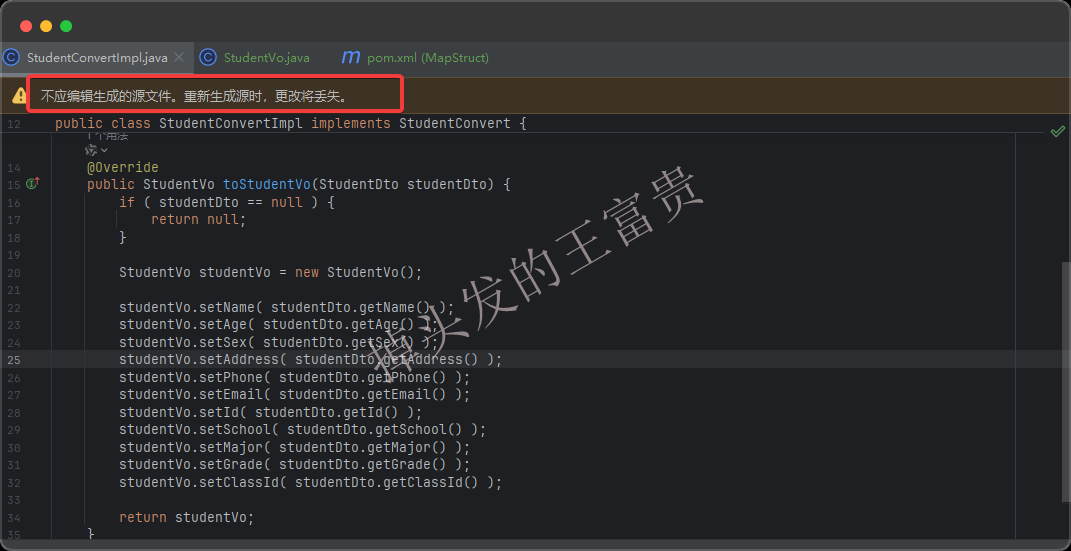Click the @Override annotation
The height and width of the screenshot is (551, 1071).
pos(123,167)
